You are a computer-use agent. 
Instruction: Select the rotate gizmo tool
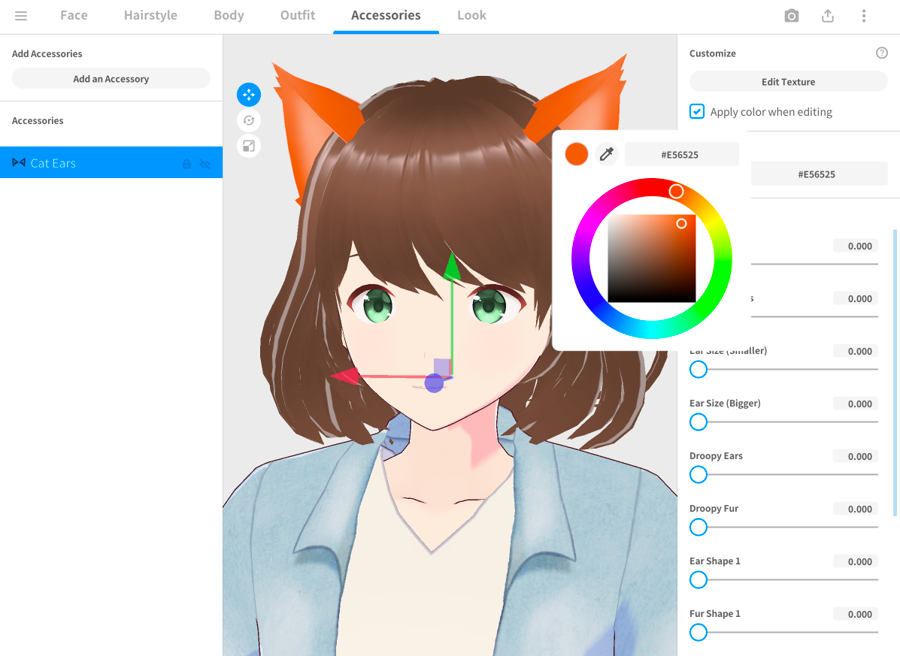[249, 121]
